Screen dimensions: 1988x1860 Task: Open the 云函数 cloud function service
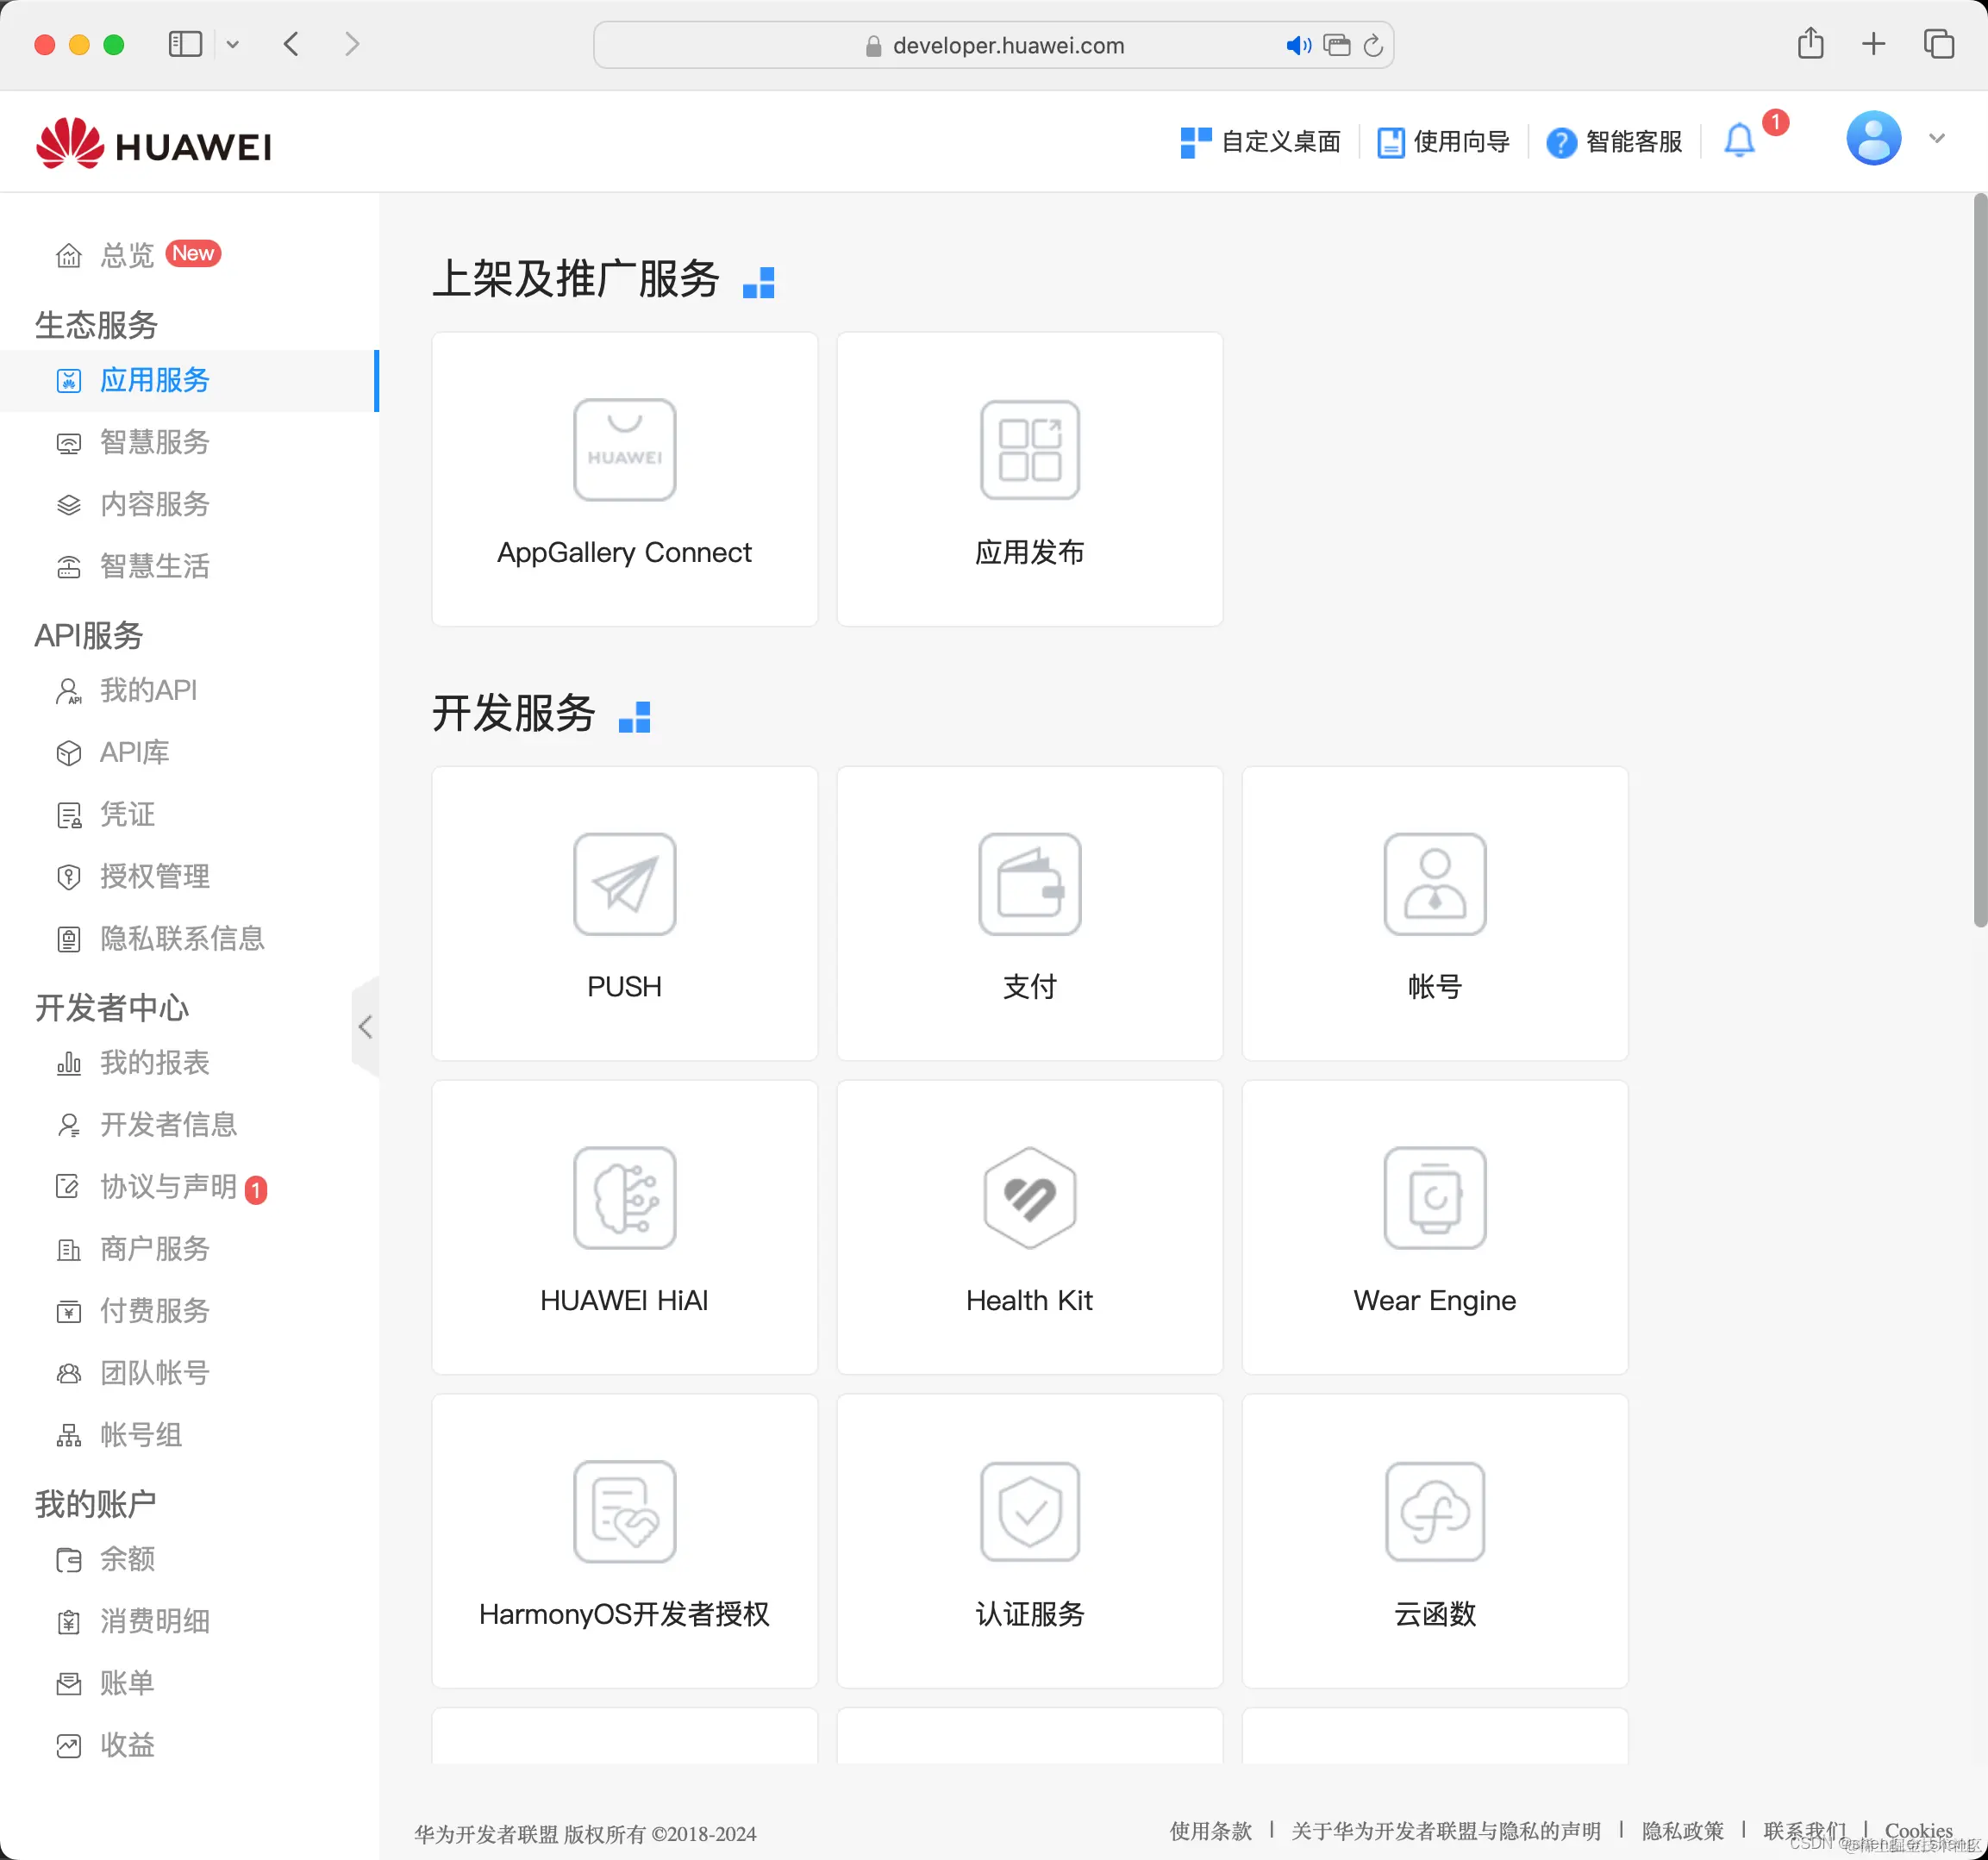[x=1434, y=1541]
